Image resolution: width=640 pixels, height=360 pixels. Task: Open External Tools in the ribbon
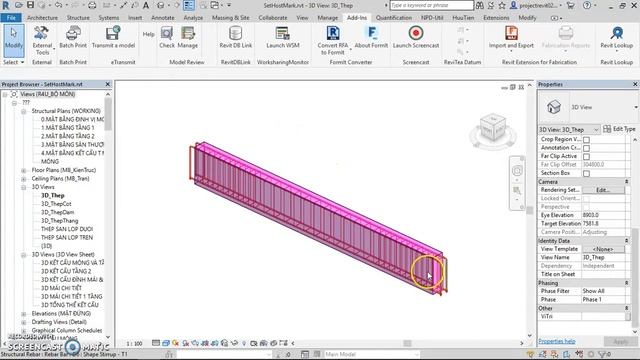42,40
